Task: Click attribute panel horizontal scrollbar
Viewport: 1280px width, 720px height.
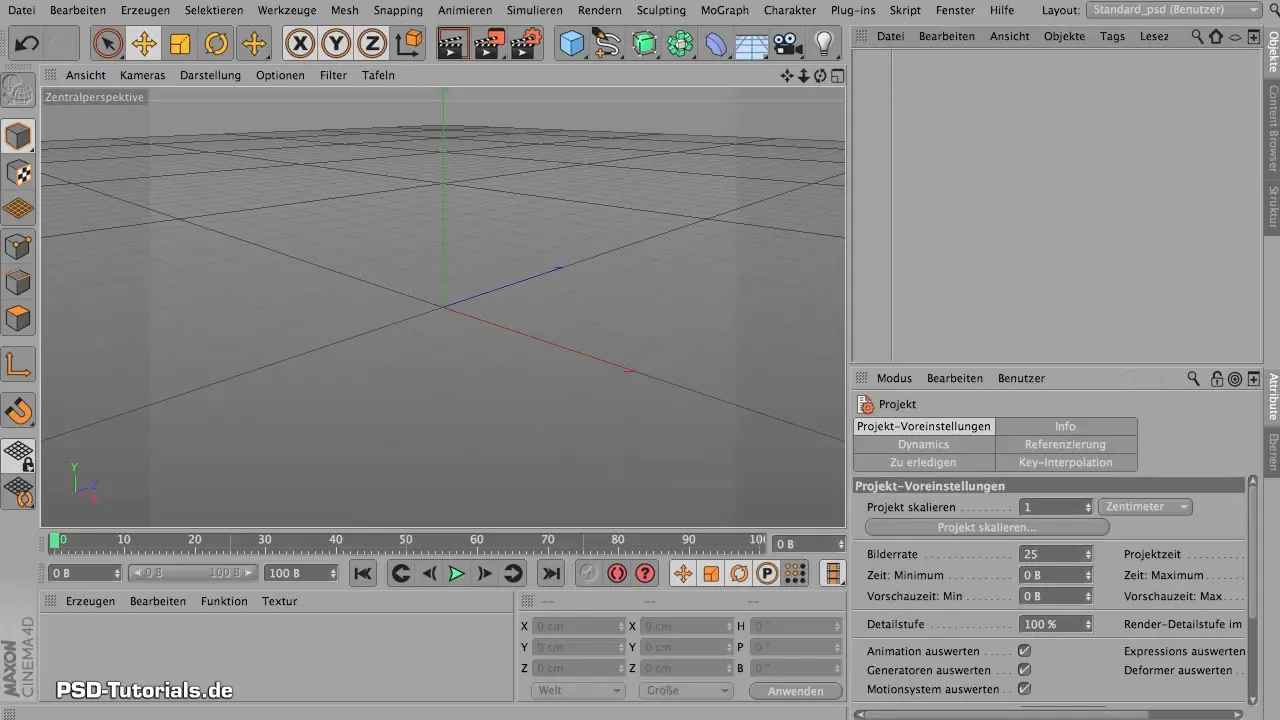Action: point(1050,714)
